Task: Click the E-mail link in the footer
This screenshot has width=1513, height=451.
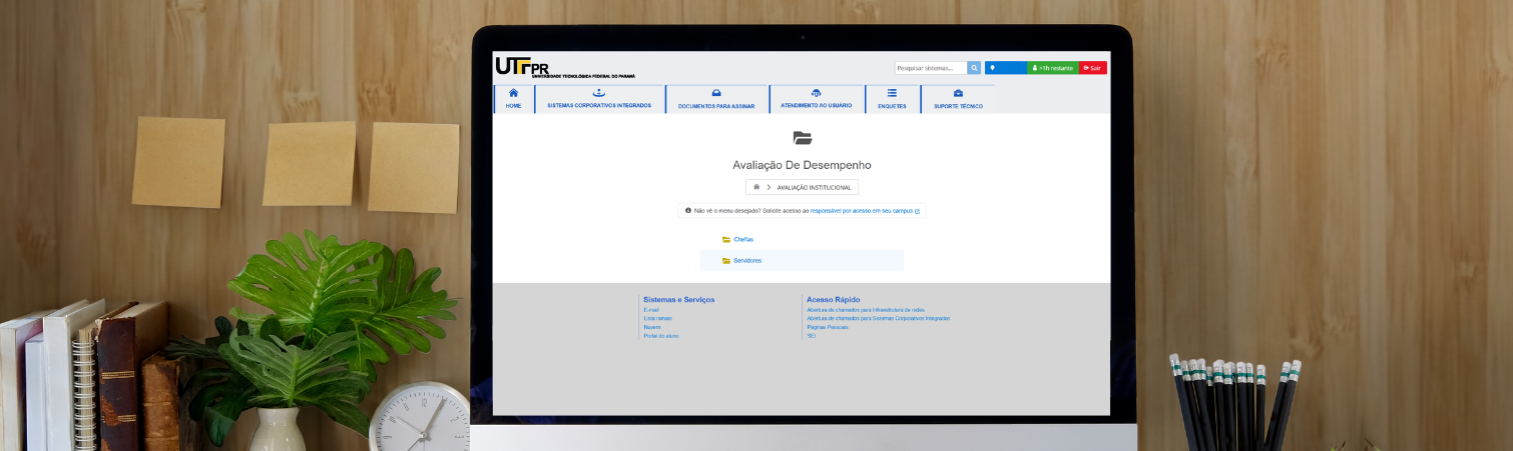Action: click(651, 310)
